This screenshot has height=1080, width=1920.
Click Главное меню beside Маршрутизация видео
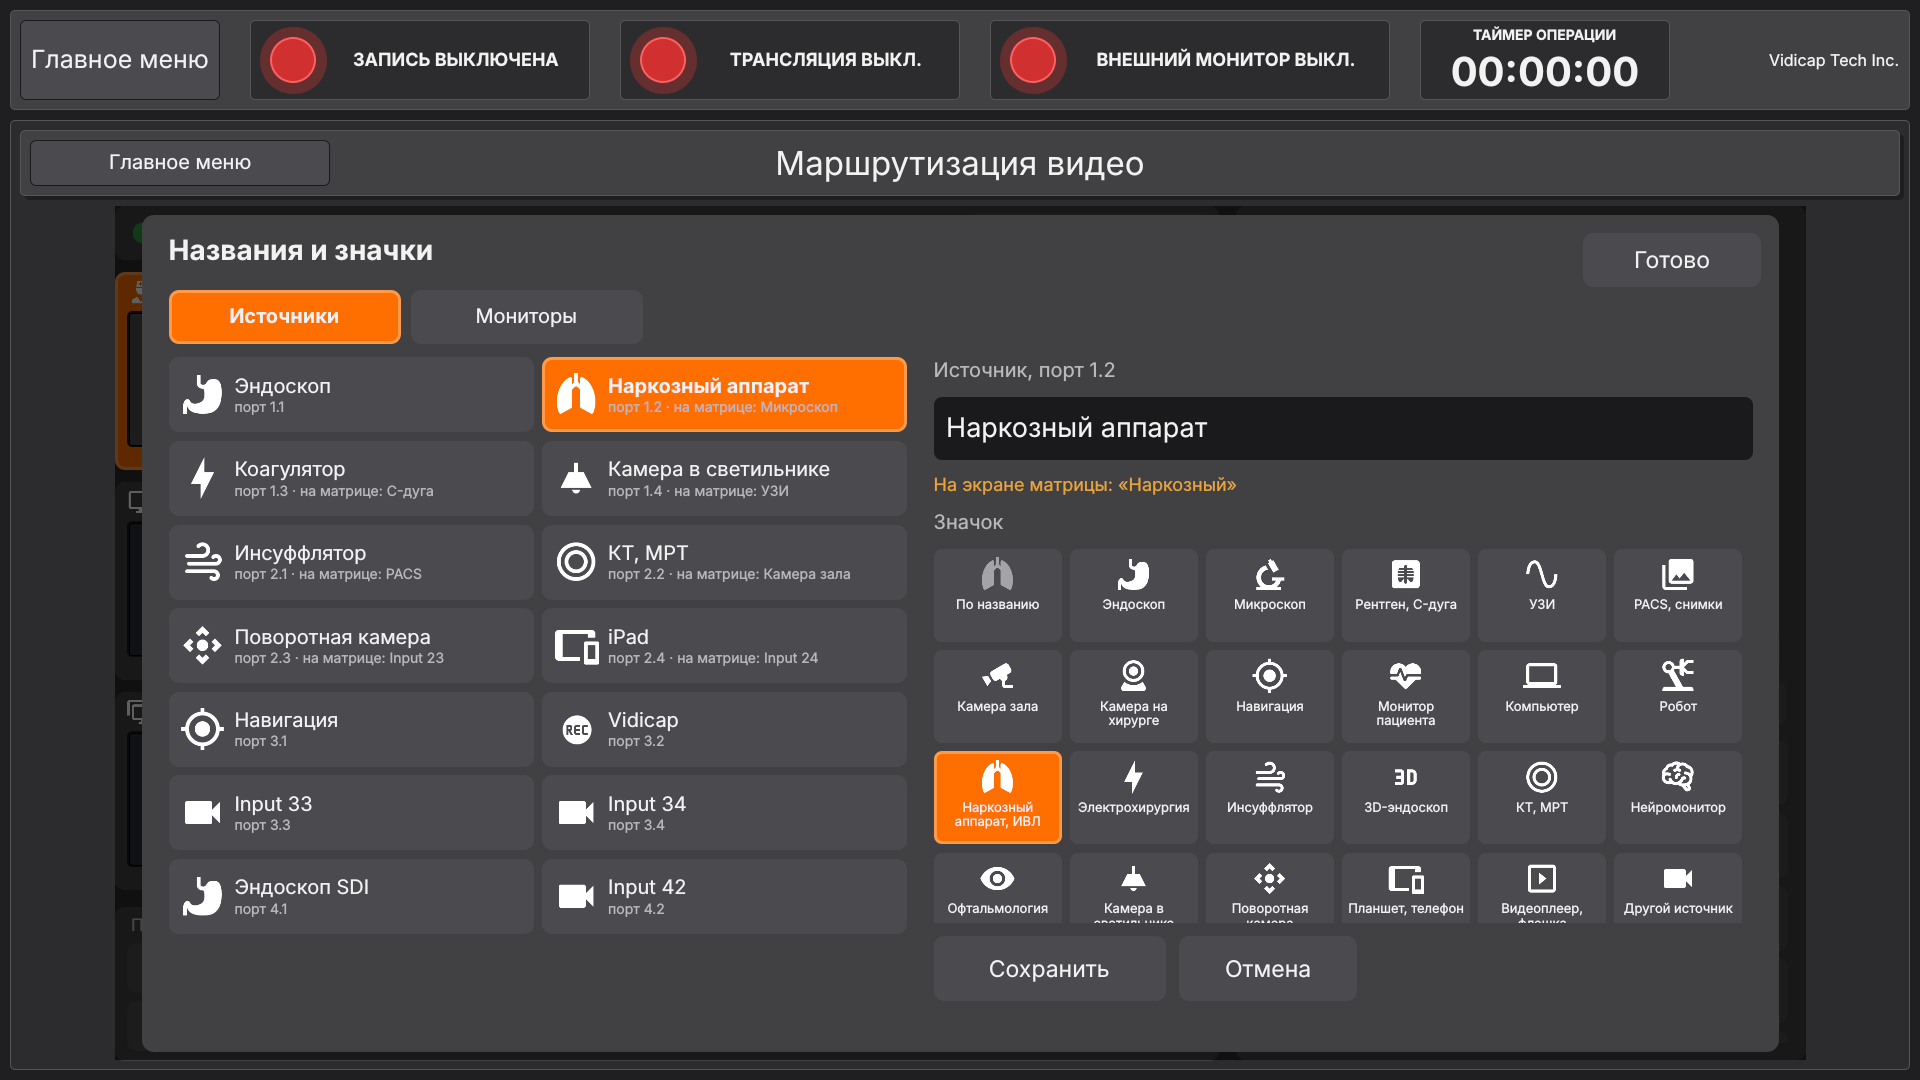[180, 162]
